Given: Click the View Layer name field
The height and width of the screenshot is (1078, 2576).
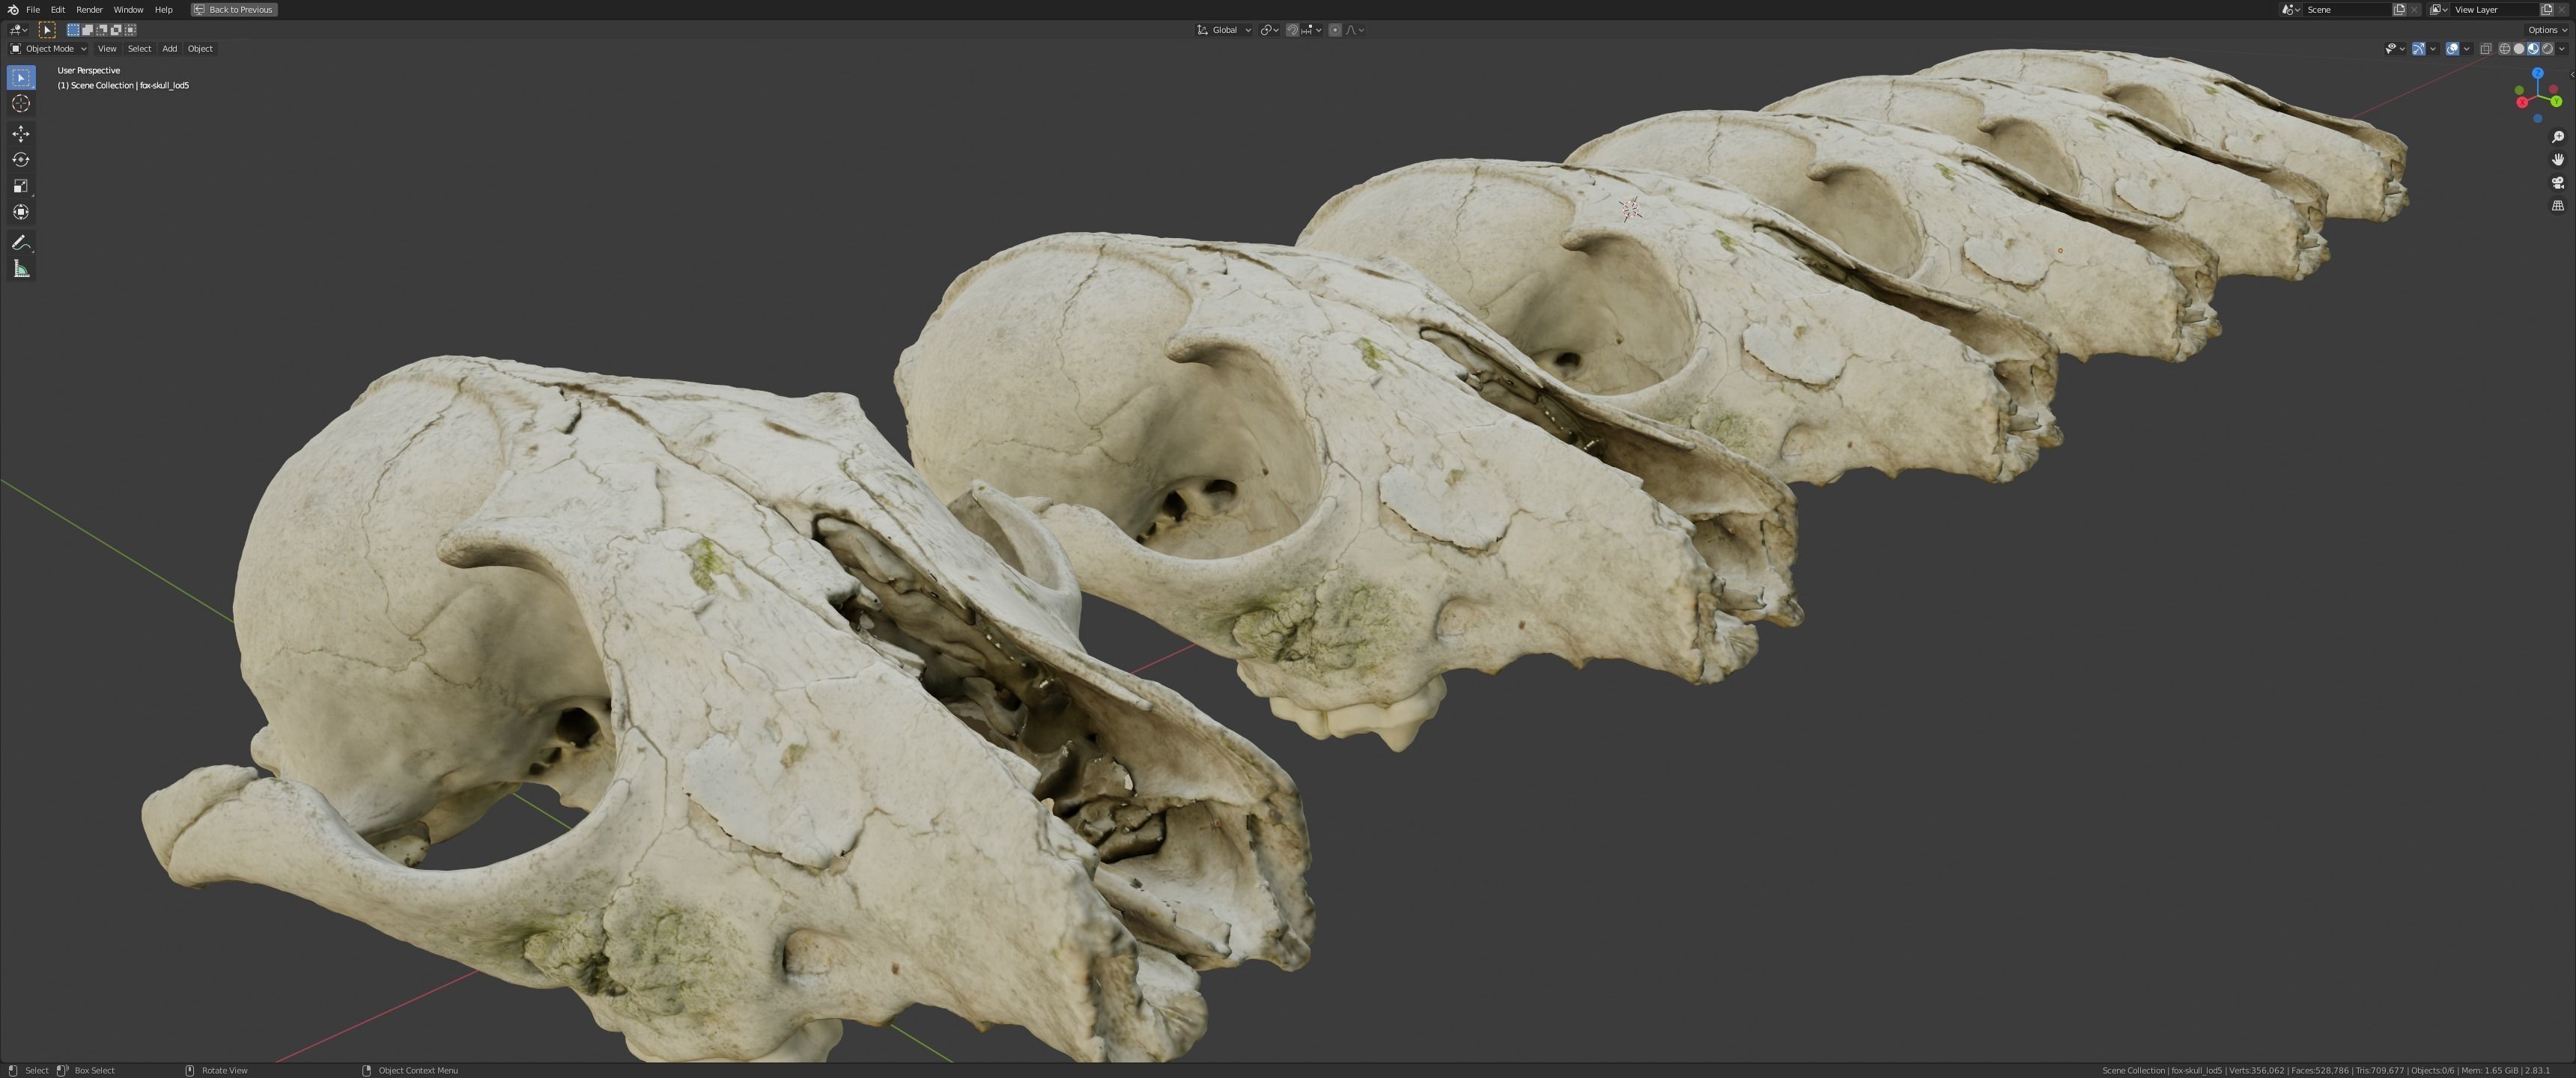Looking at the screenshot, I should (2495, 9).
